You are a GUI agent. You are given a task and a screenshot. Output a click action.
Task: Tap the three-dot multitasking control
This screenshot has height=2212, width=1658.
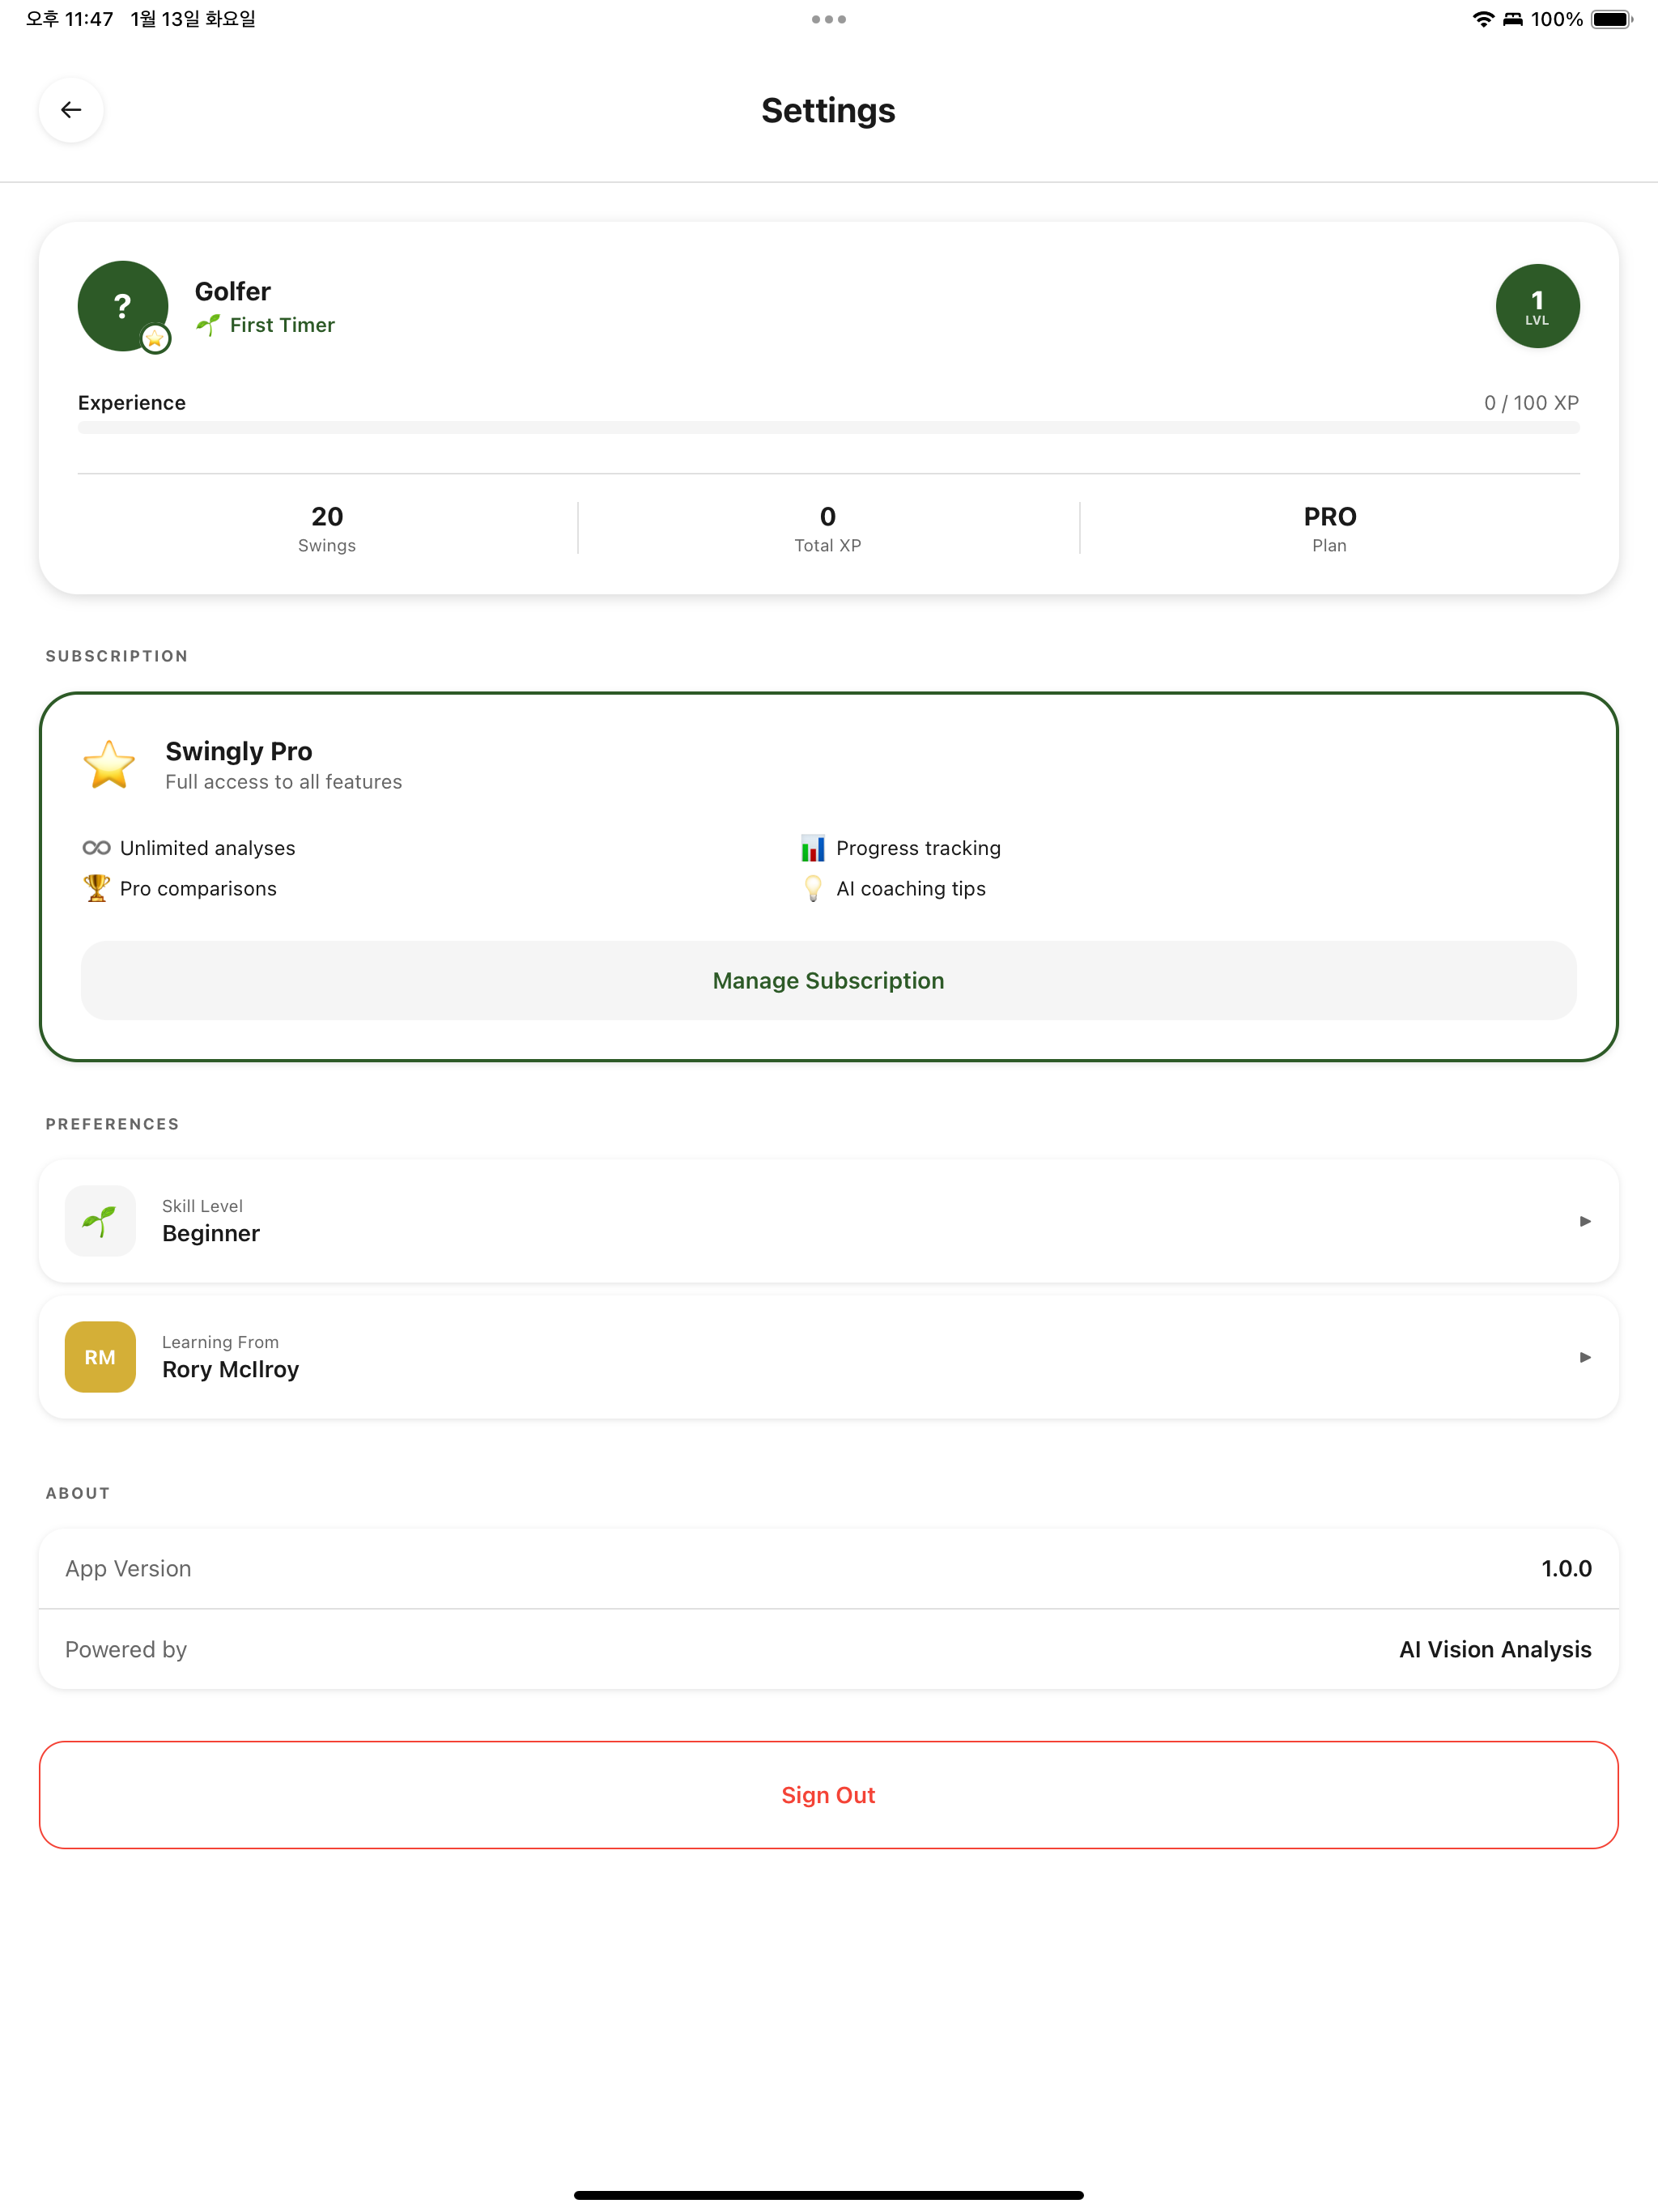point(829,19)
